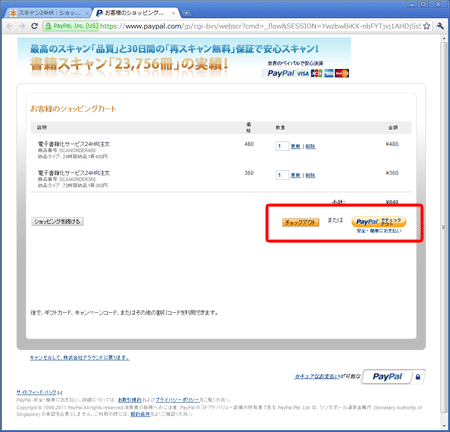Reload the page with refresh icon
This screenshot has width=450, height=432.
pos(34,26)
